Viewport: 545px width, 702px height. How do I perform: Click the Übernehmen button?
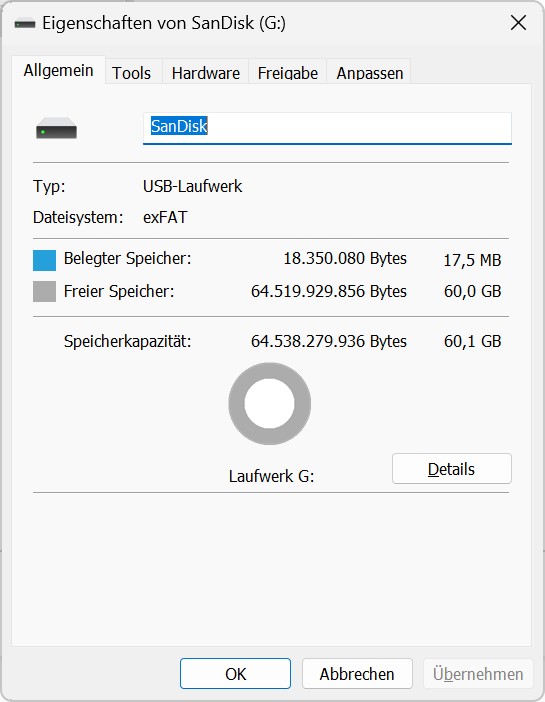tap(478, 673)
